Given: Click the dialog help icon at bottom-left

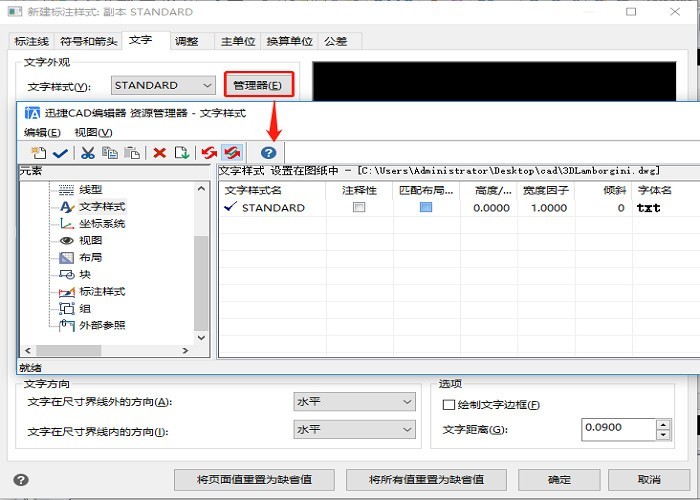Looking at the screenshot, I should 21,480.
